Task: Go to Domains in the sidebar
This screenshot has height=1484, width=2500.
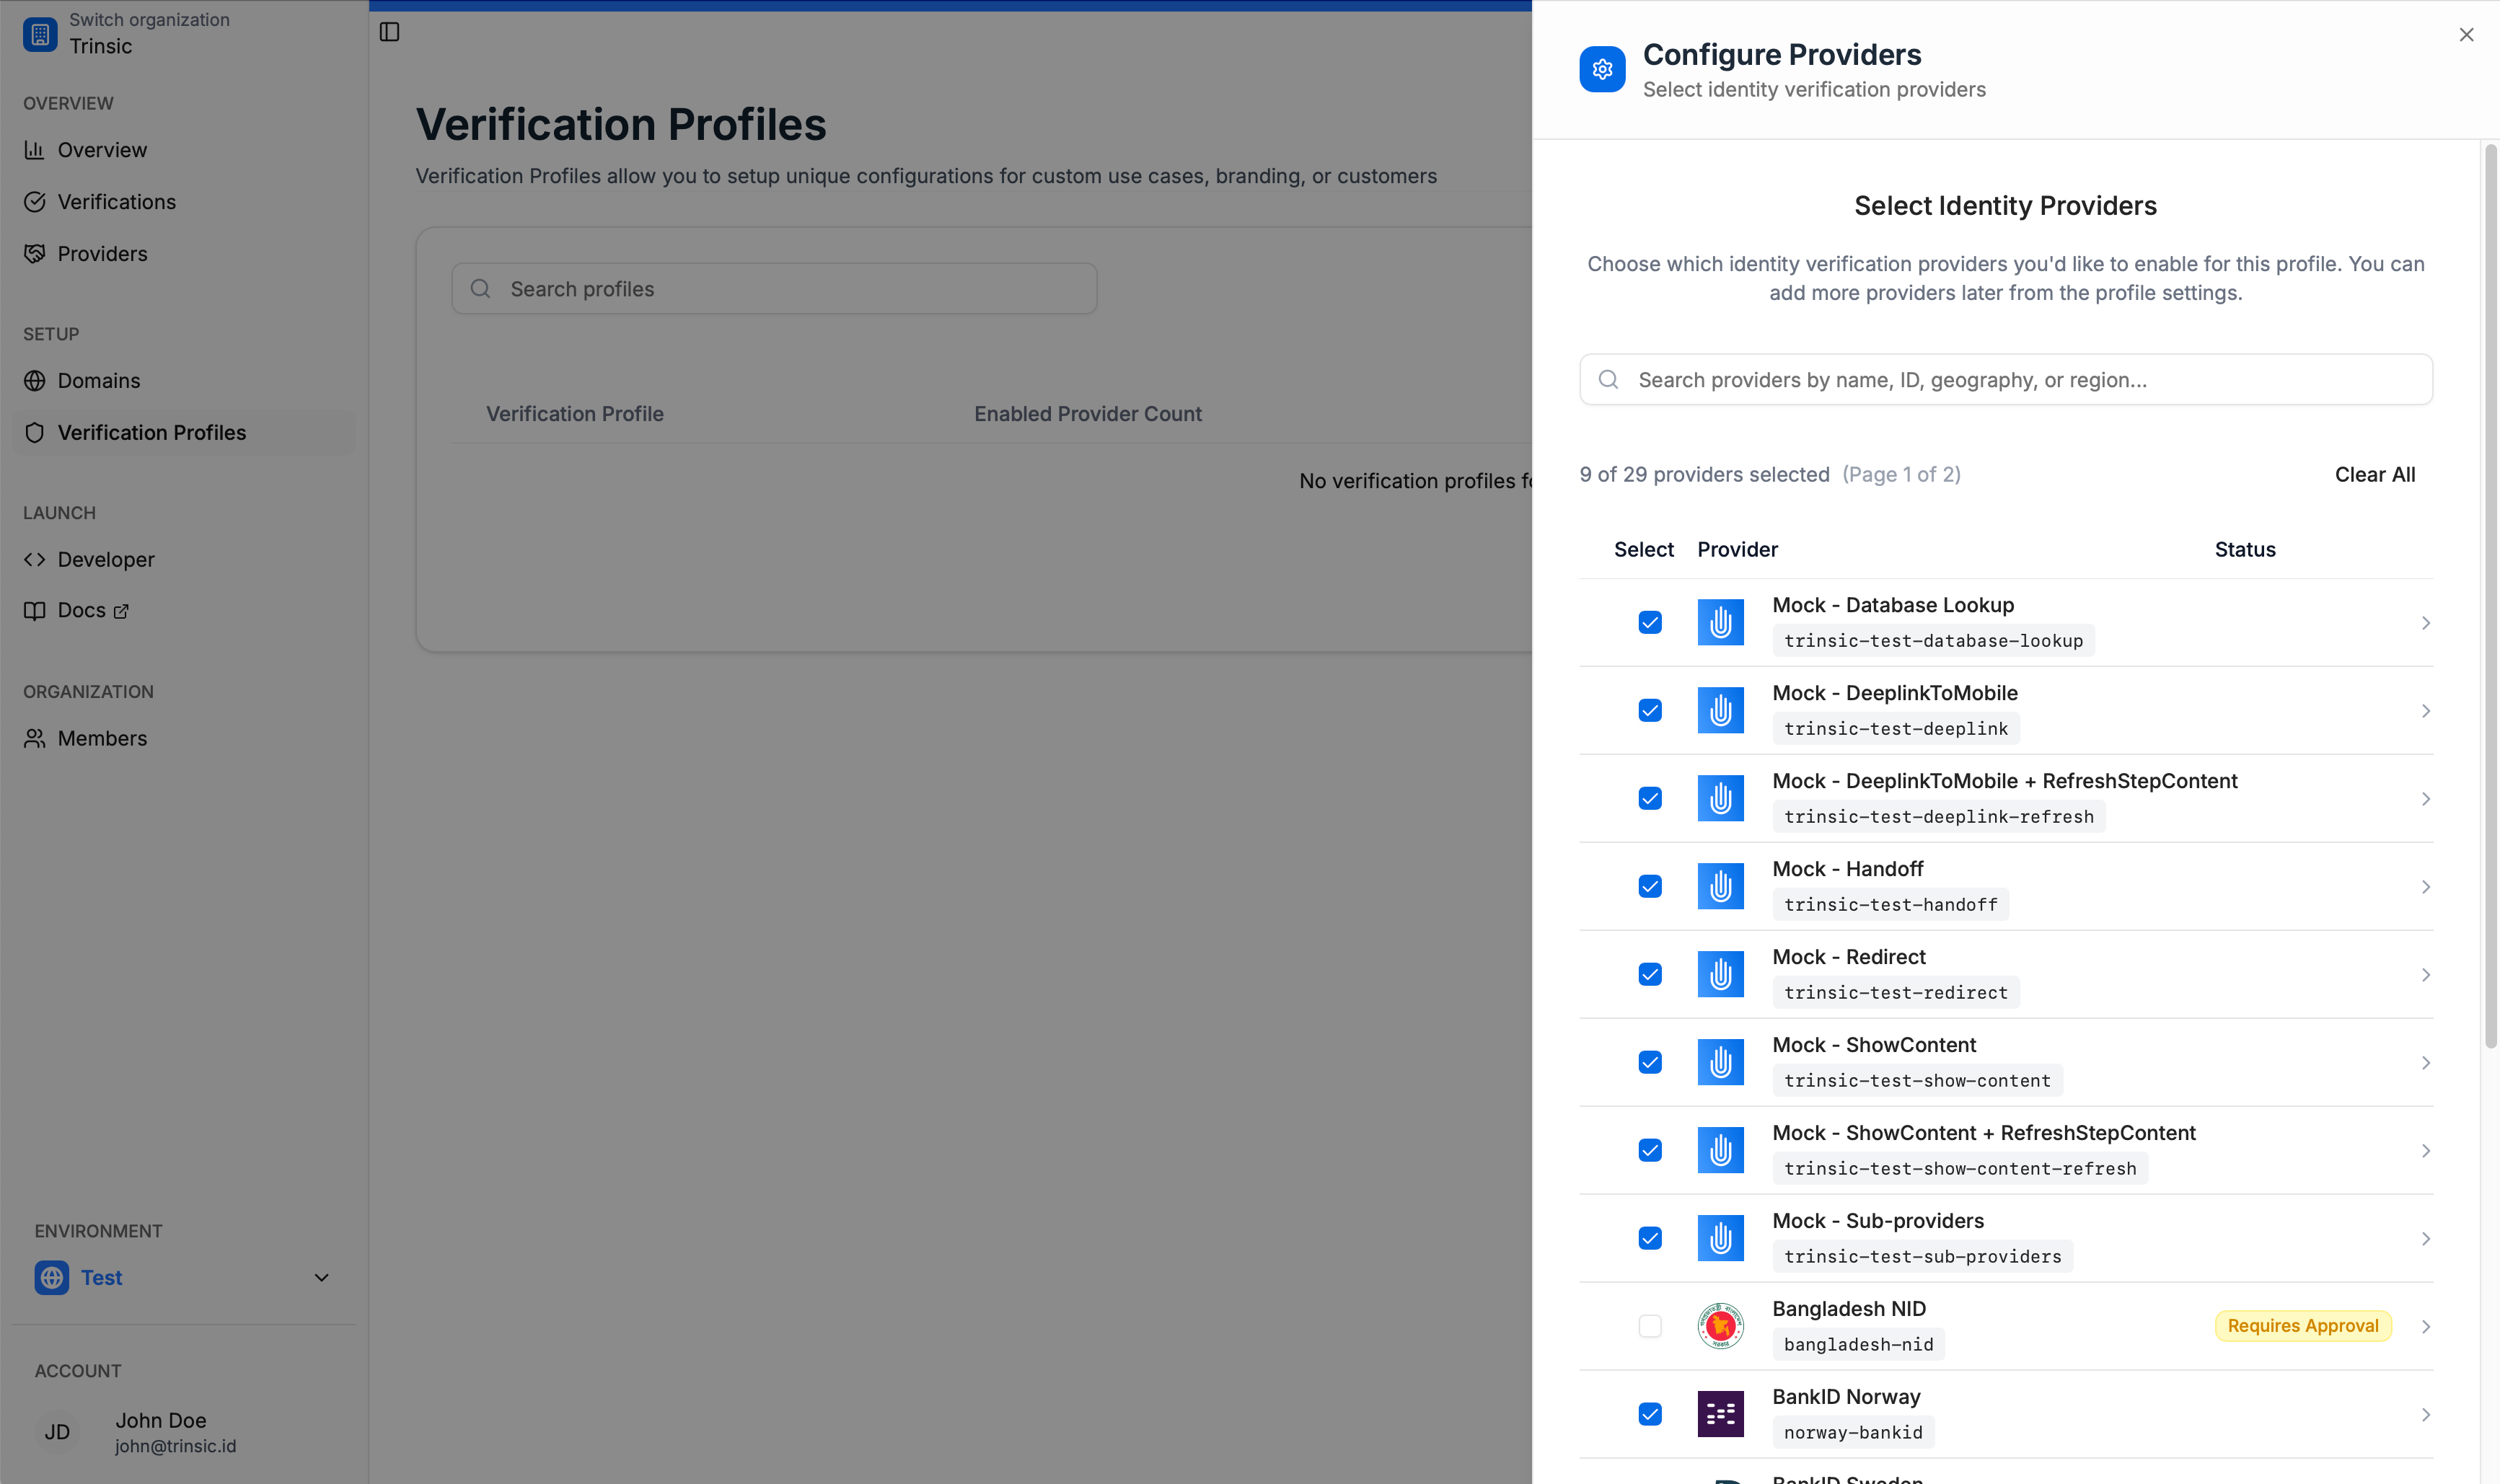Action: (99, 381)
